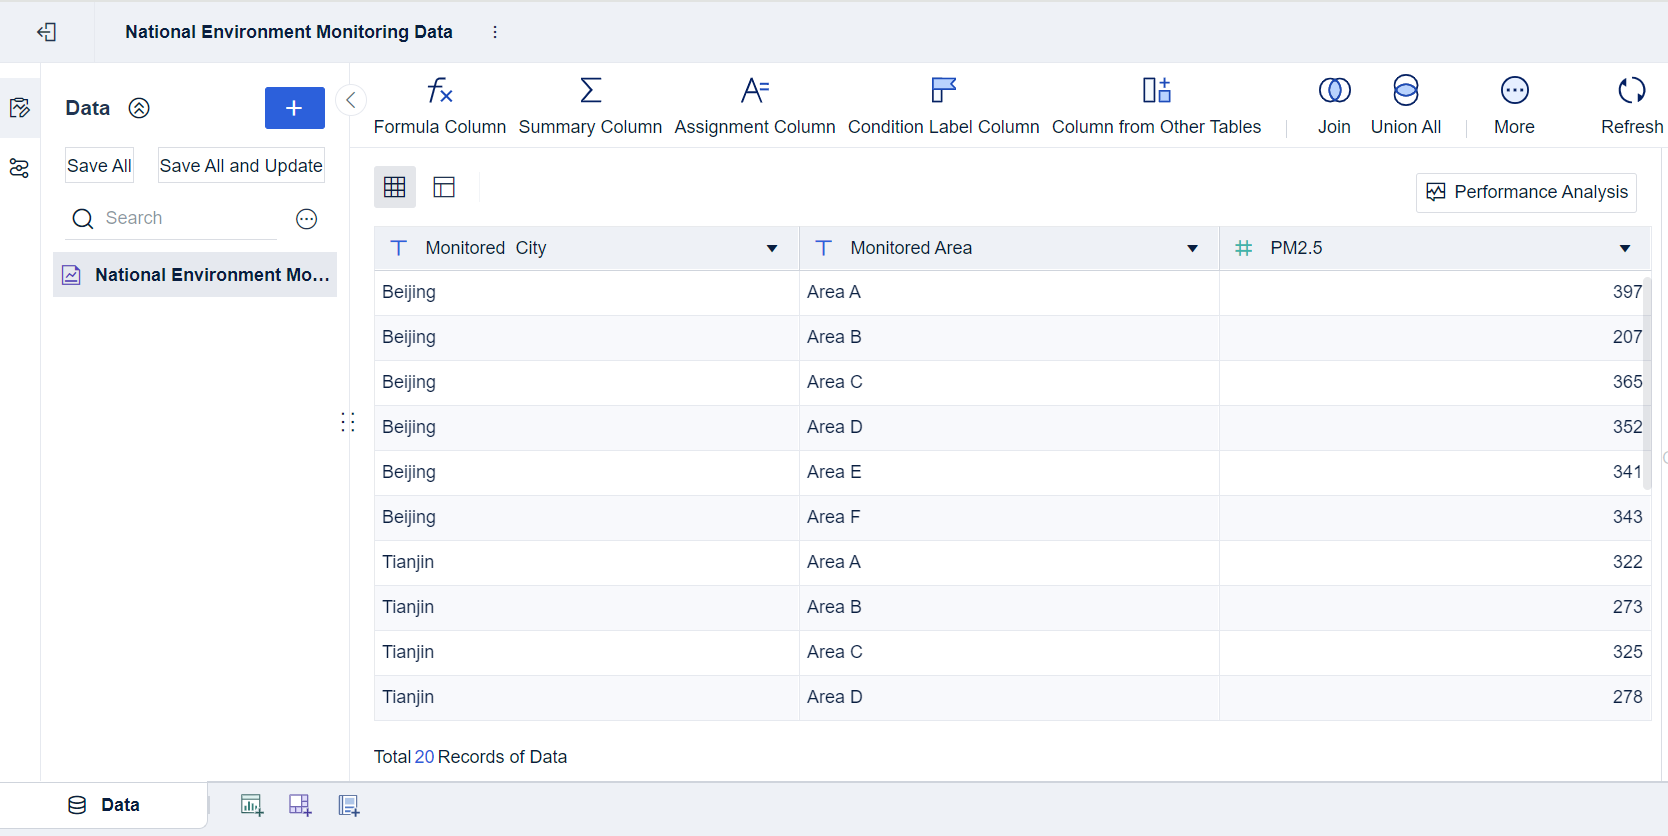The height and width of the screenshot is (836, 1668).
Task: Refresh the data table
Action: (x=1631, y=91)
